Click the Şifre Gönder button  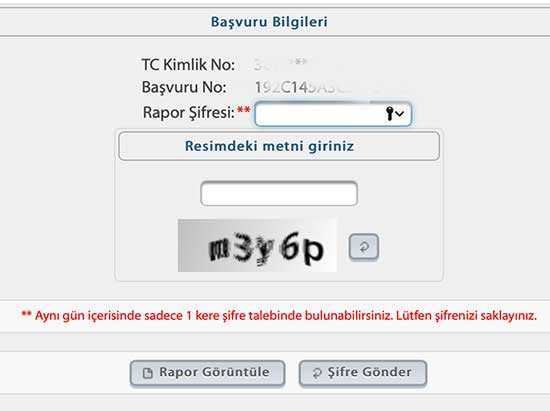pyautogui.click(x=363, y=373)
